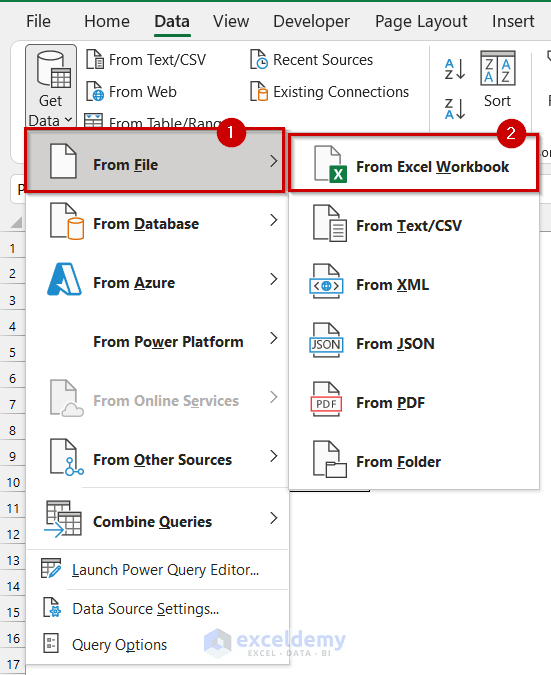Expand the From Power Platform submenu arrow
This screenshot has width=551, height=675.
pyautogui.click(x=273, y=338)
